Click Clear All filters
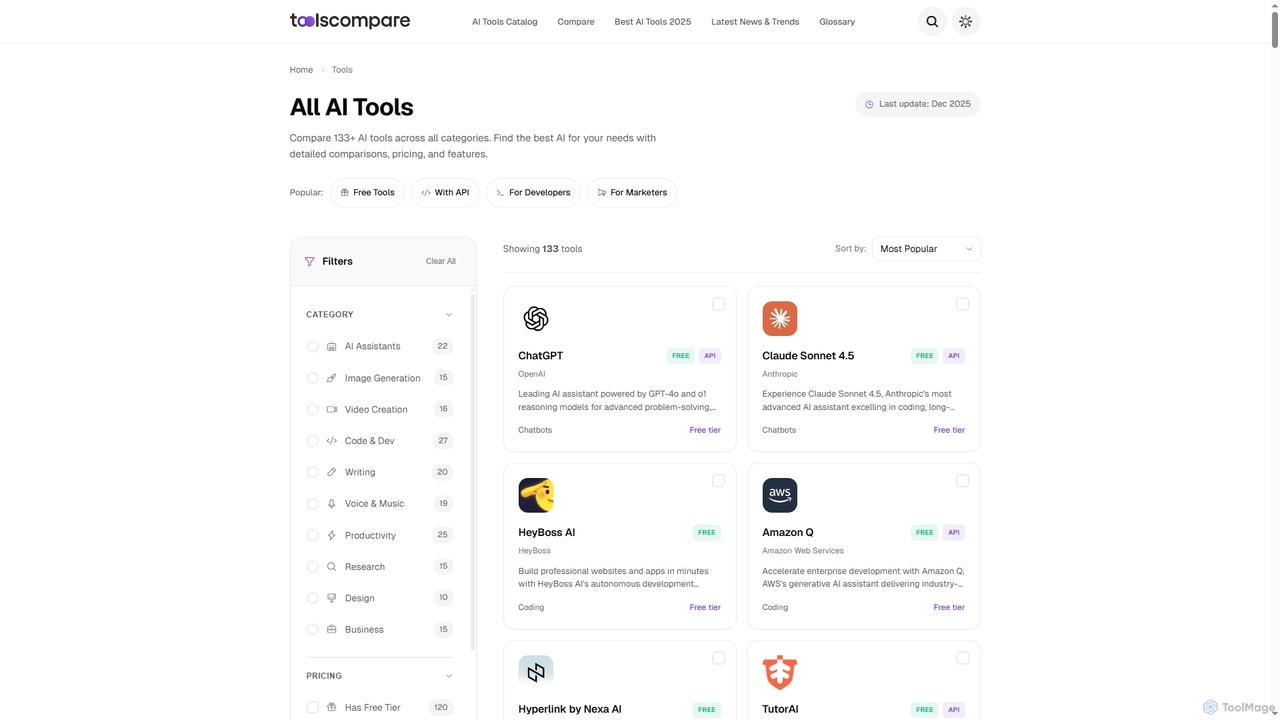The height and width of the screenshot is (720, 1280). click(441, 261)
